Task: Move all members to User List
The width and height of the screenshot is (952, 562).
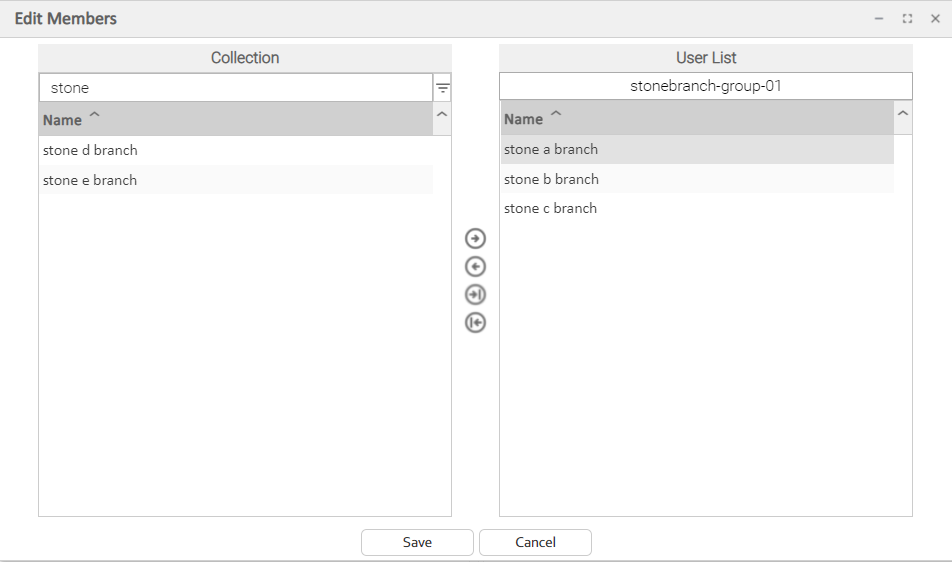Action: tap(475, 295)
